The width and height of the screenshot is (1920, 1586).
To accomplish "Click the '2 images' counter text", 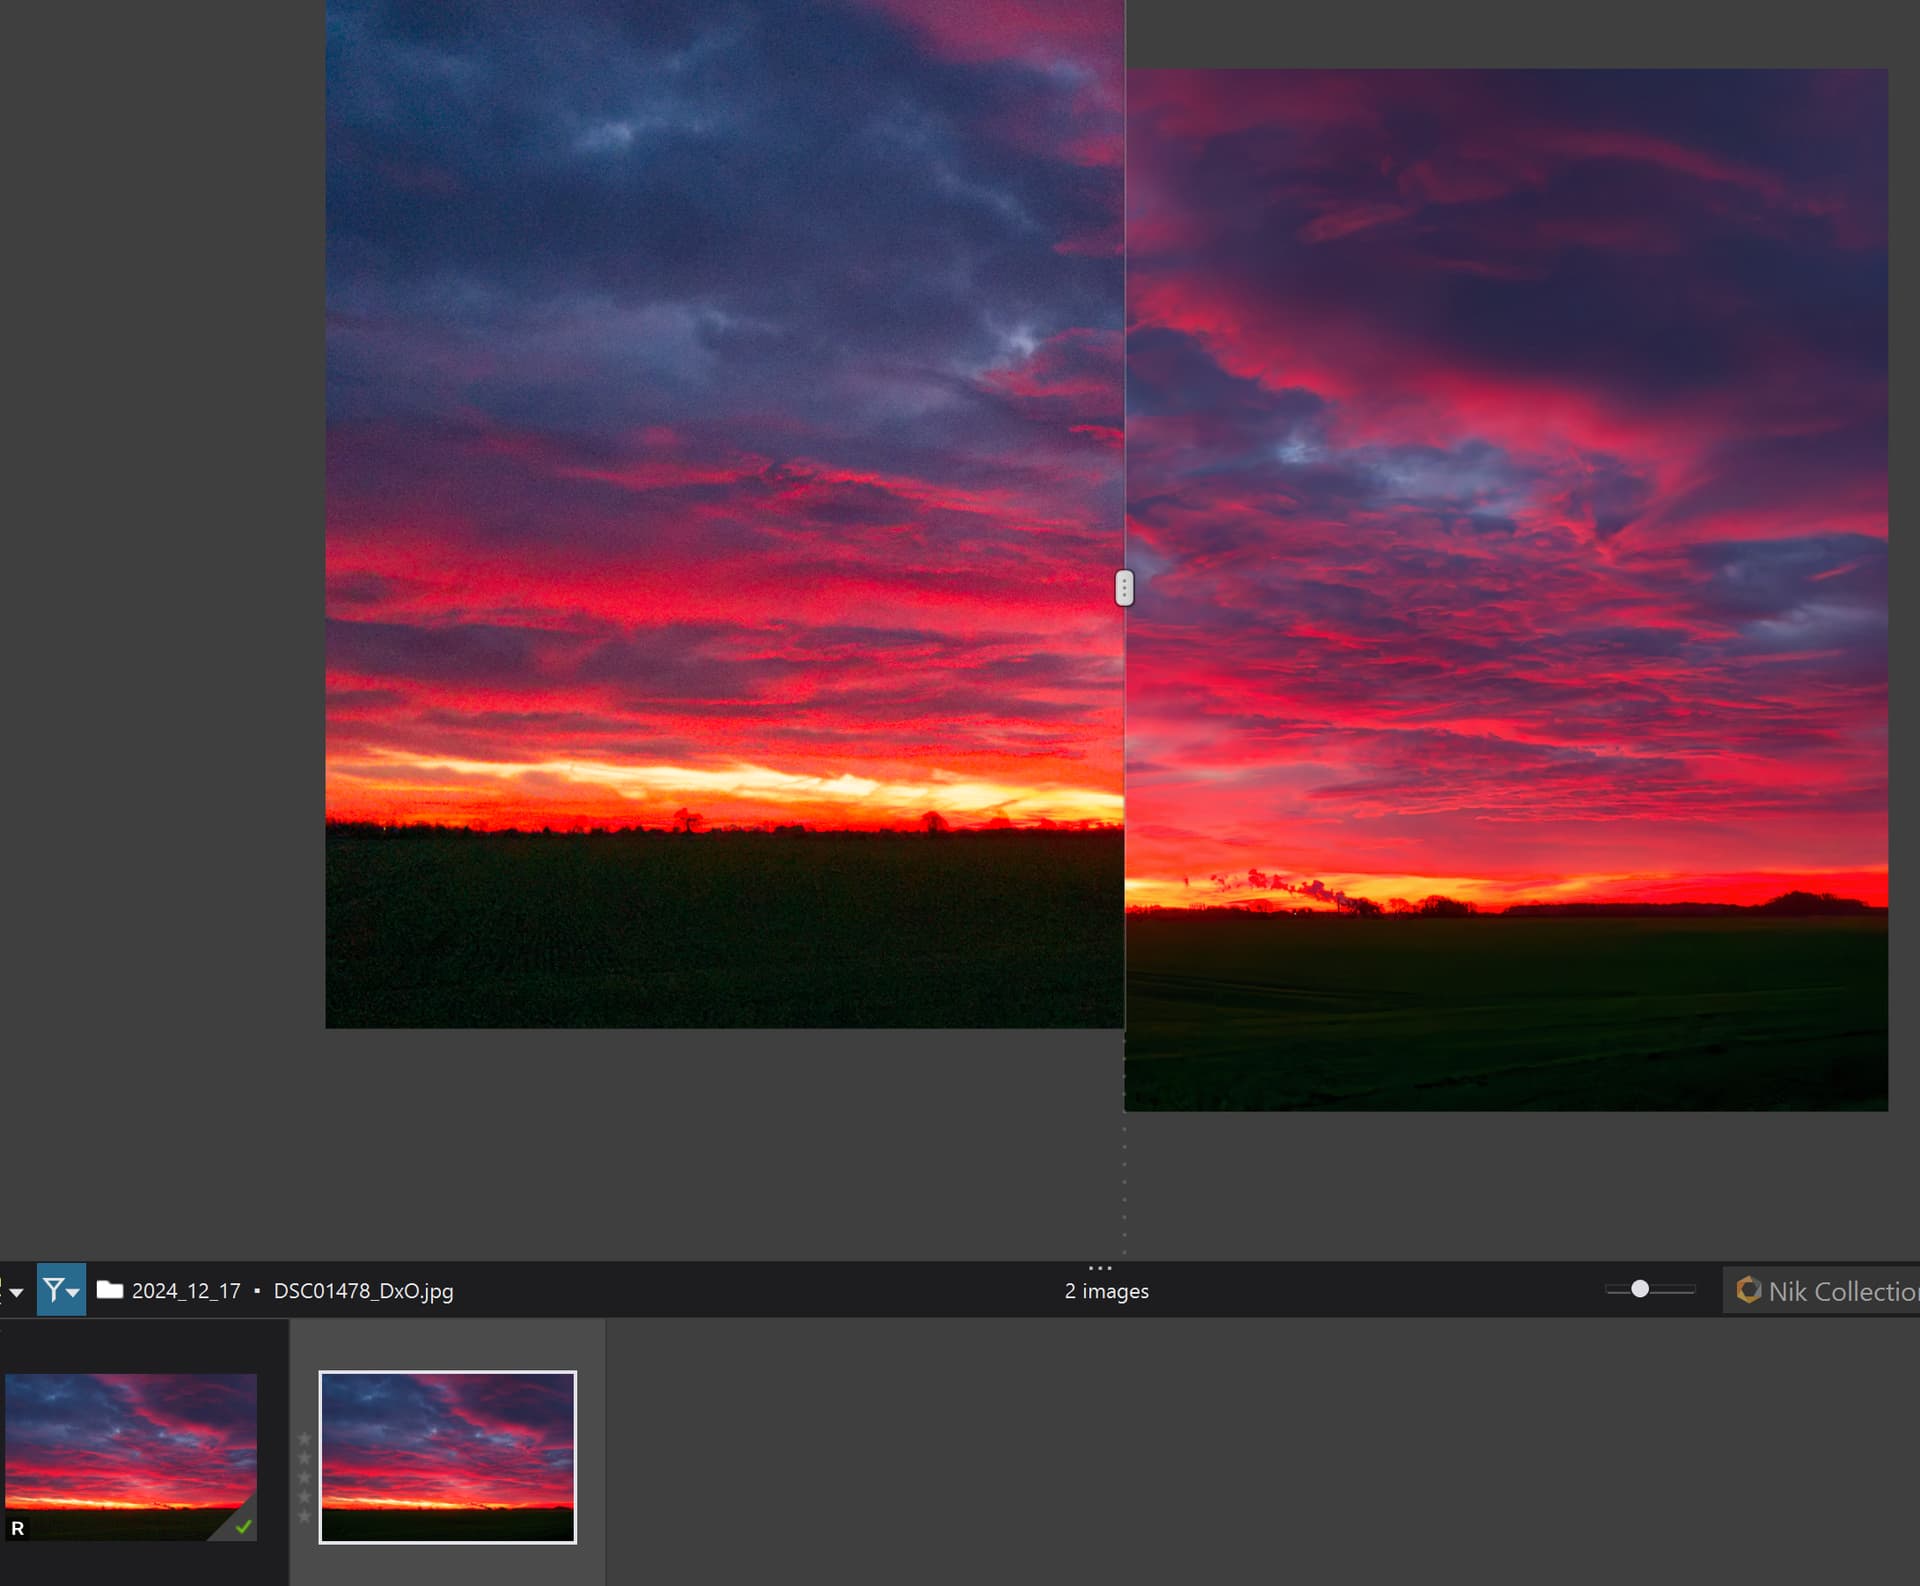I will [x=1106, y=1291].
